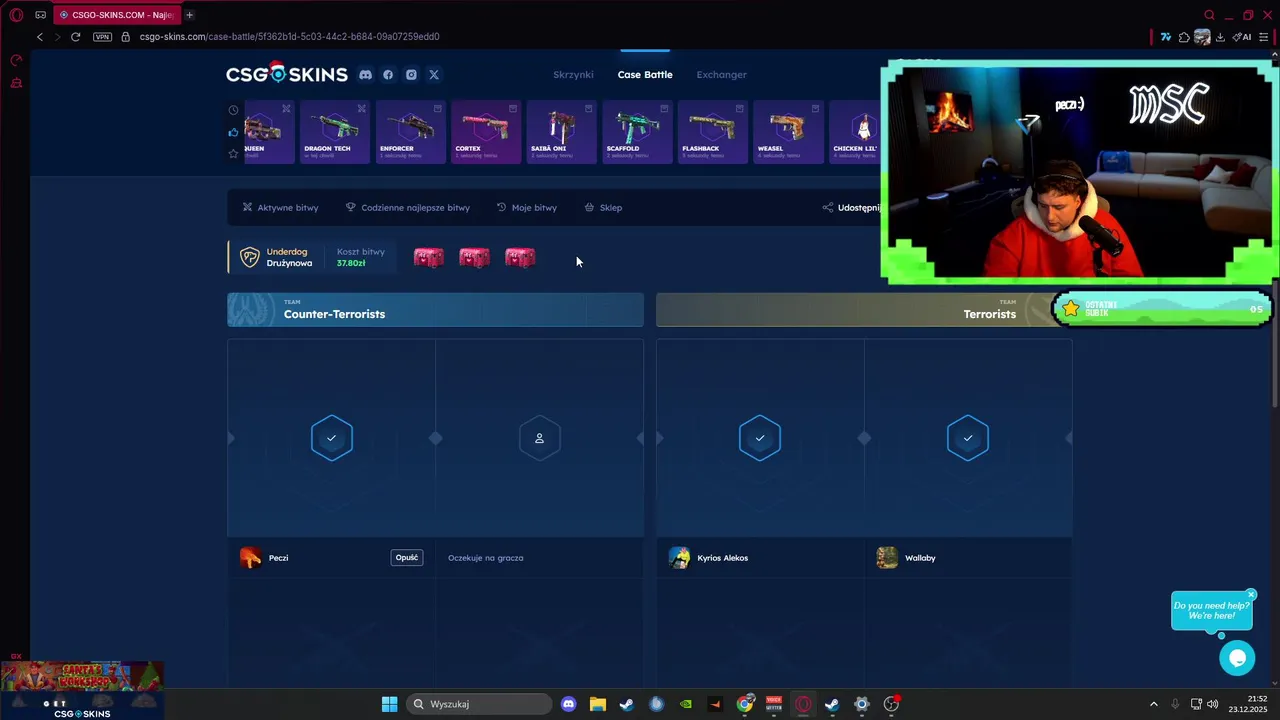Open the browser search tabs magnifier

tap(1209, 15)
